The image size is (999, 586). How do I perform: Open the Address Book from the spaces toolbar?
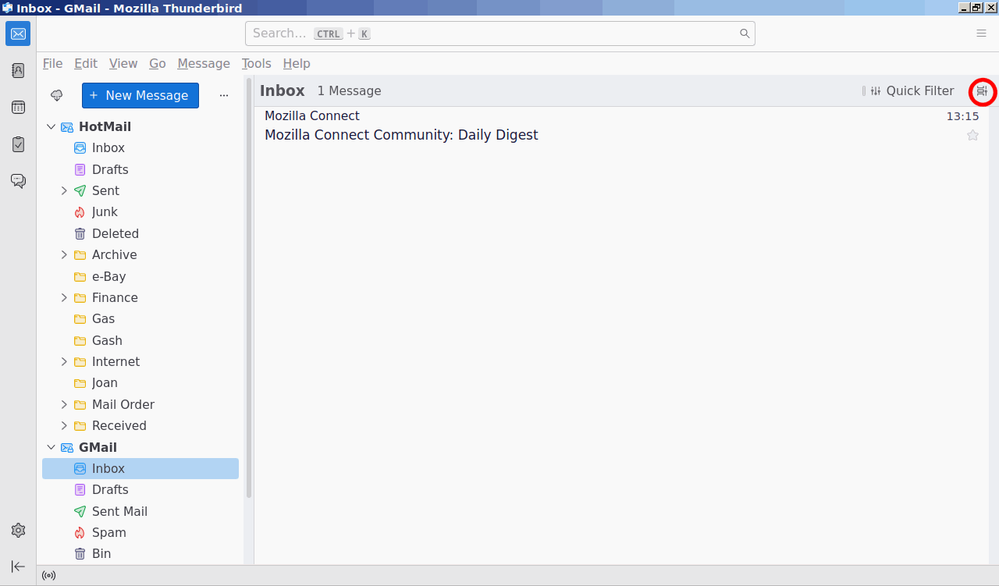(18, 71)
